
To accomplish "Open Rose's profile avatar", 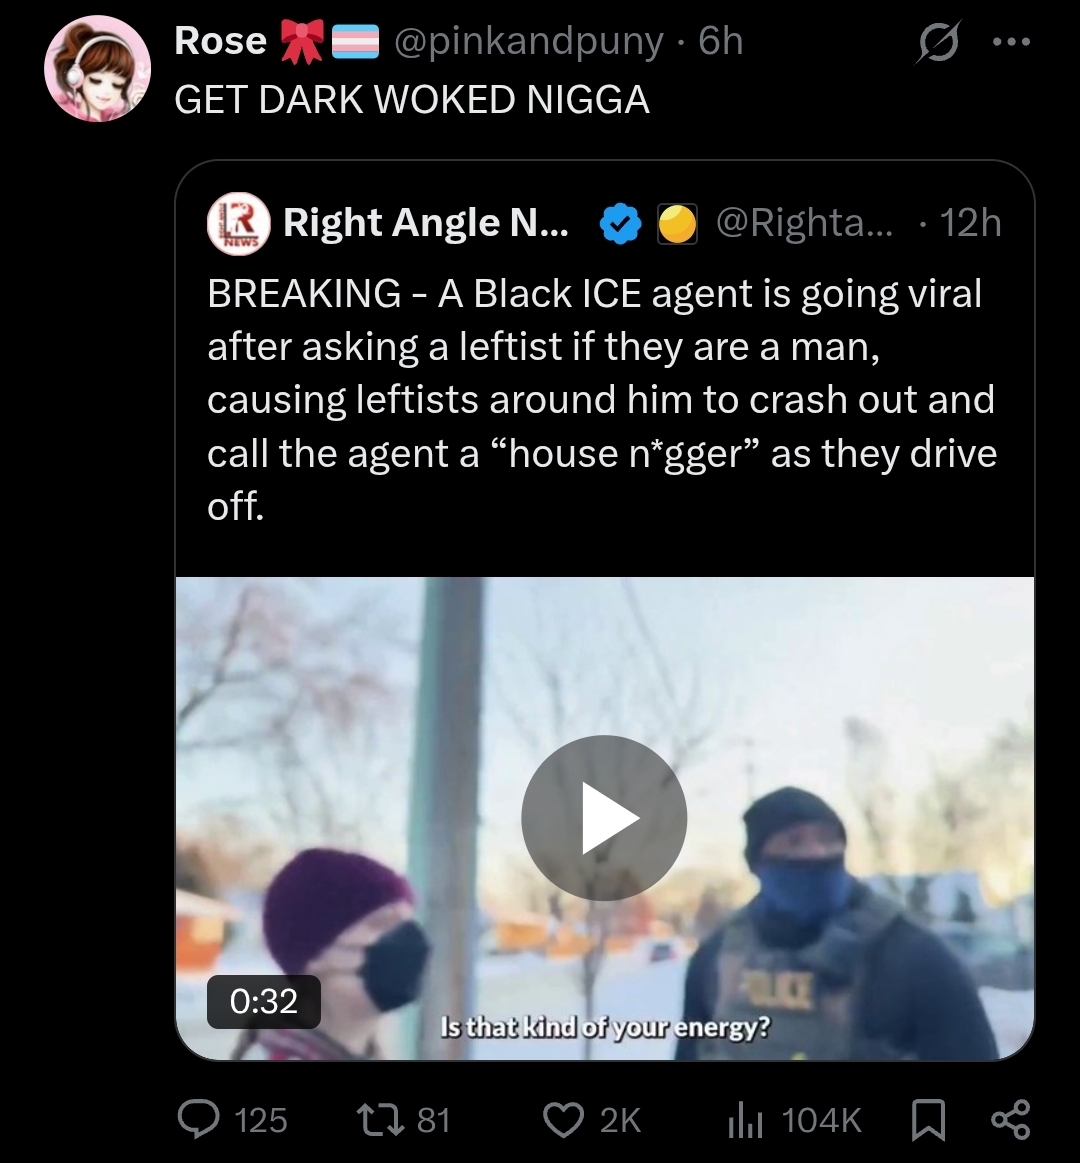I will 97,68.
